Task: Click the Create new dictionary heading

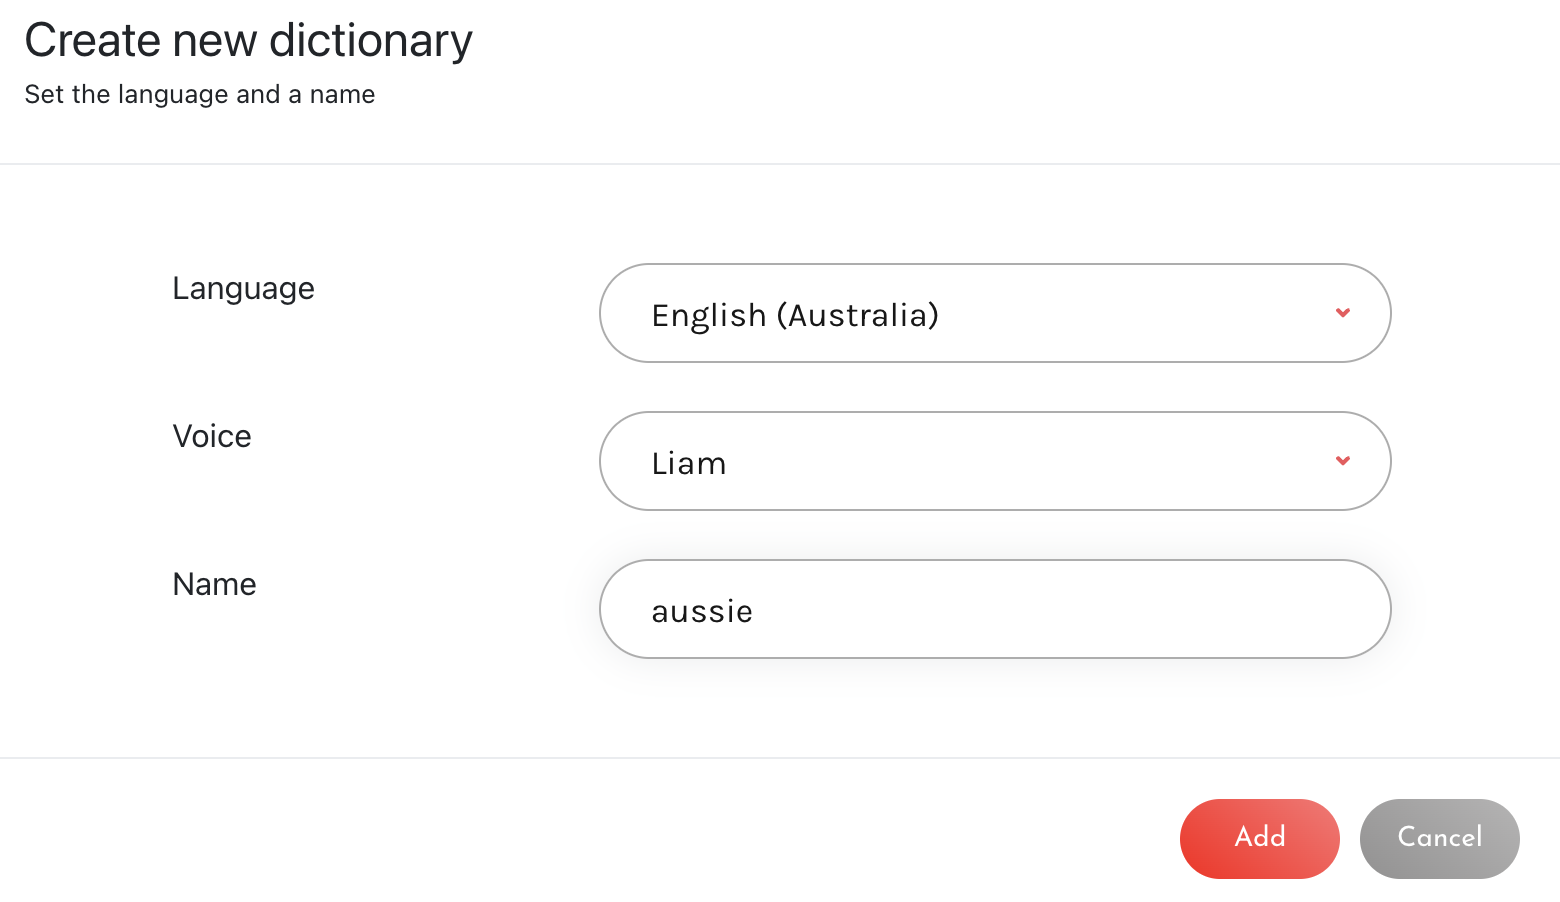Action: point(248,41)
